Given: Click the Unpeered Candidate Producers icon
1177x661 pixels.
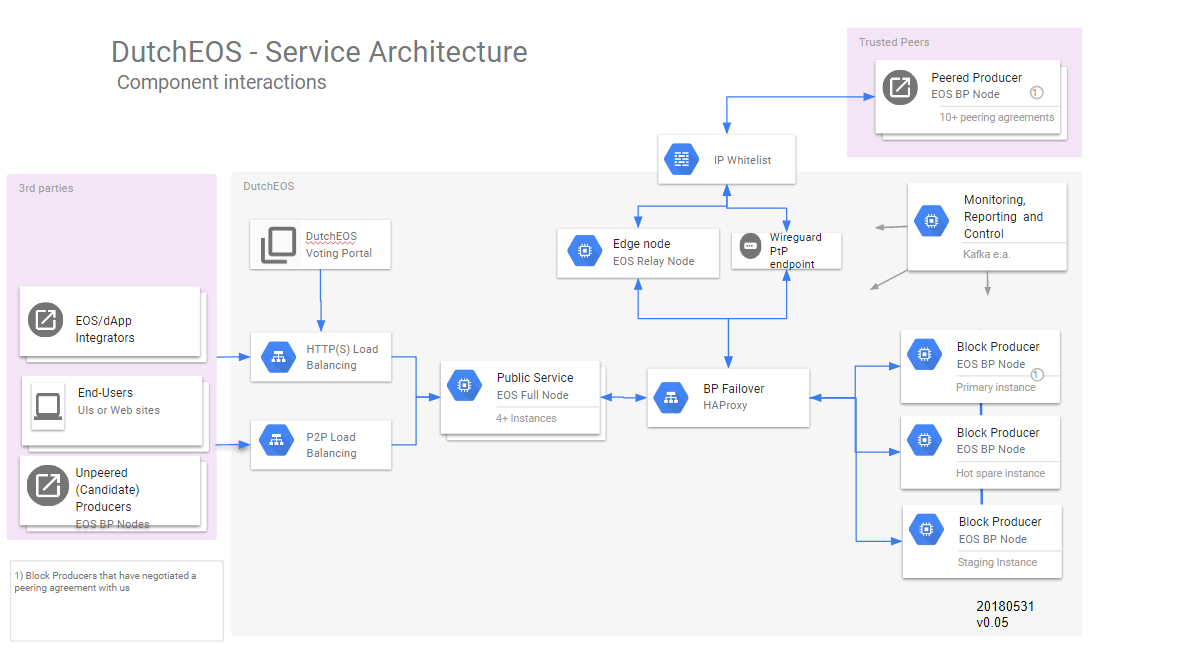Looking at the screenshot, I should click(48, 485).
